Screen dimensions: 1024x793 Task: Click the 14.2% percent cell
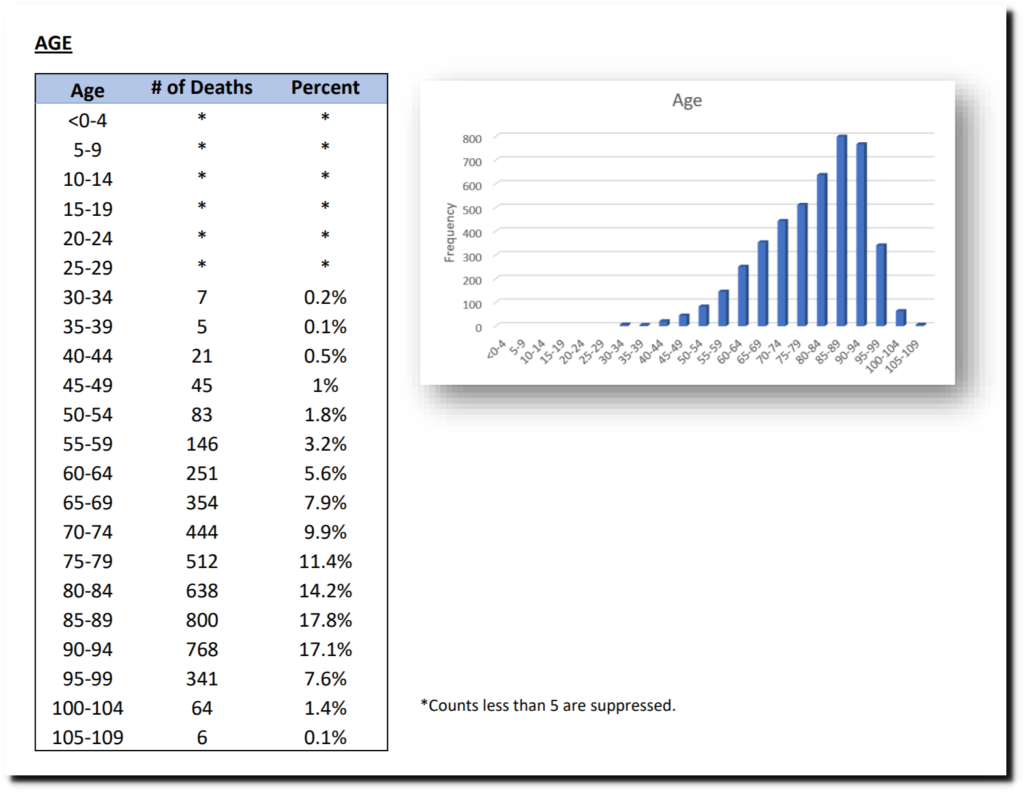tap(325, 591)
